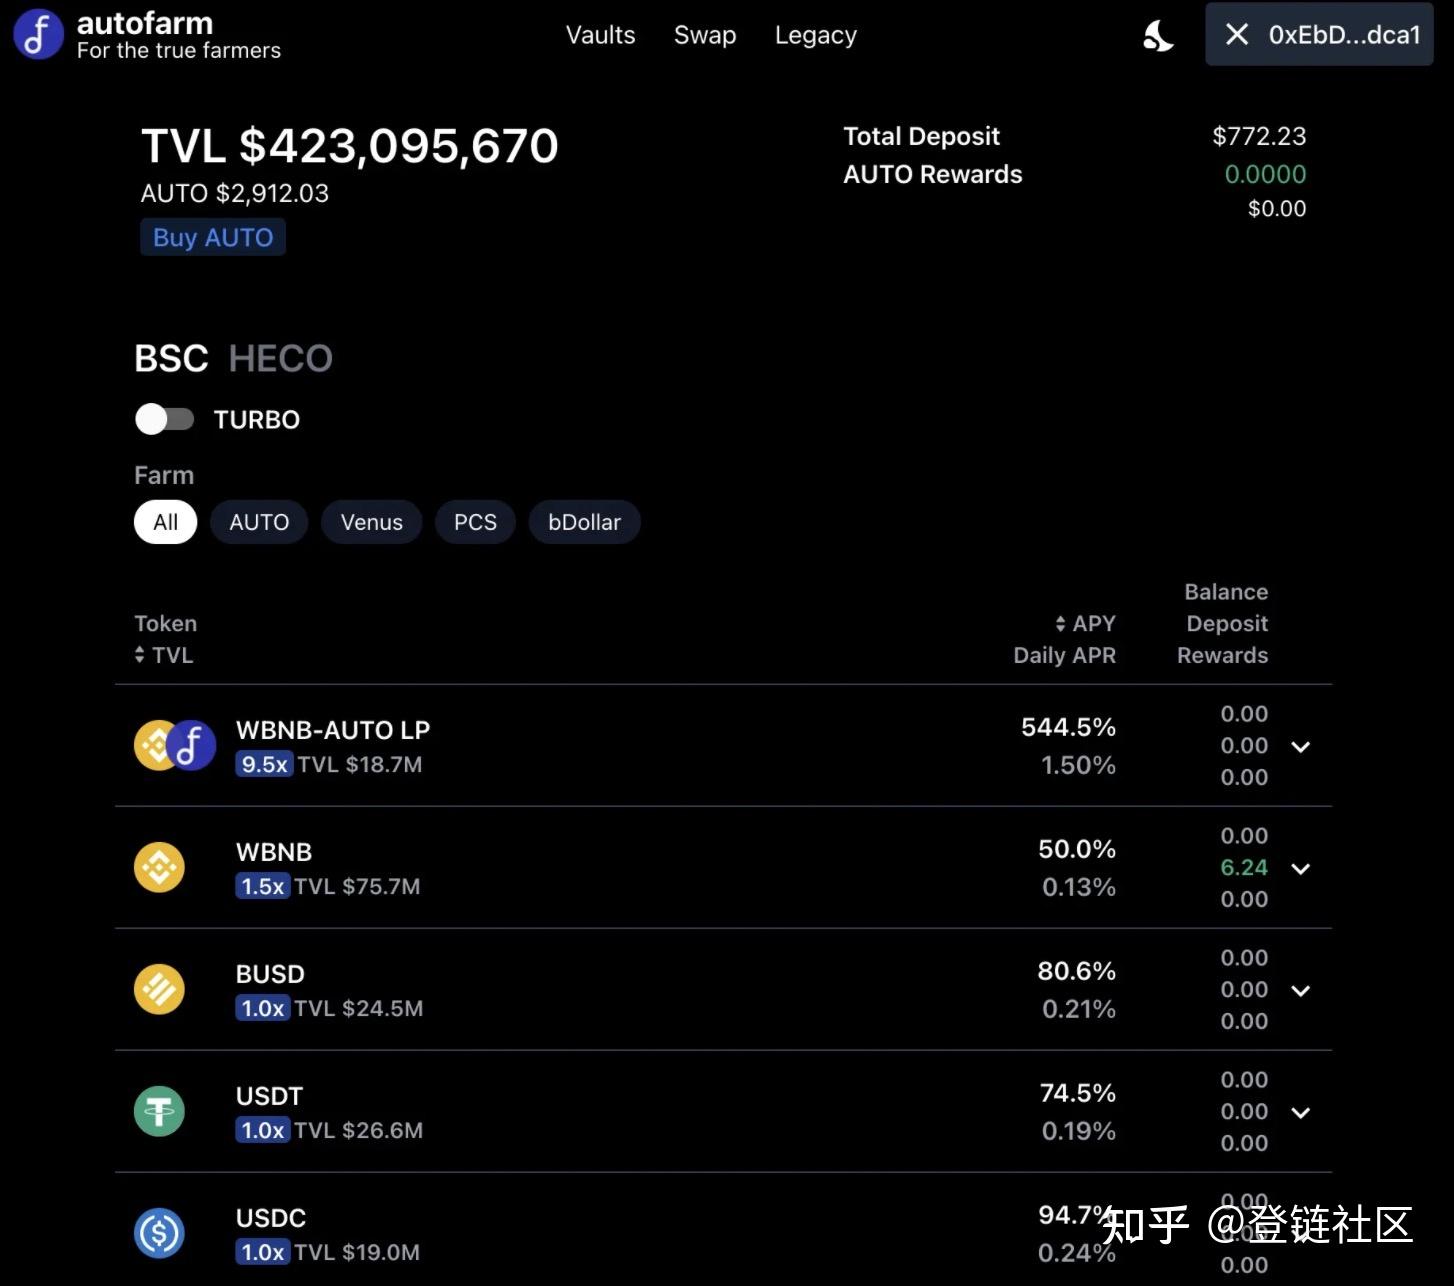Click the Total Deposit $772.23 value
This screenshot has height=1286, width=1454.
point(1259,136)
